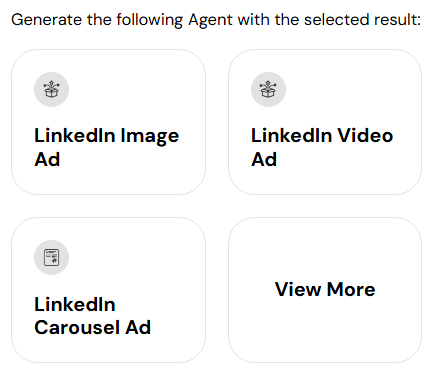431x369 pixels.
Task: Tap the gray circle icon above Image Ad
Action: tap(51, 89)
